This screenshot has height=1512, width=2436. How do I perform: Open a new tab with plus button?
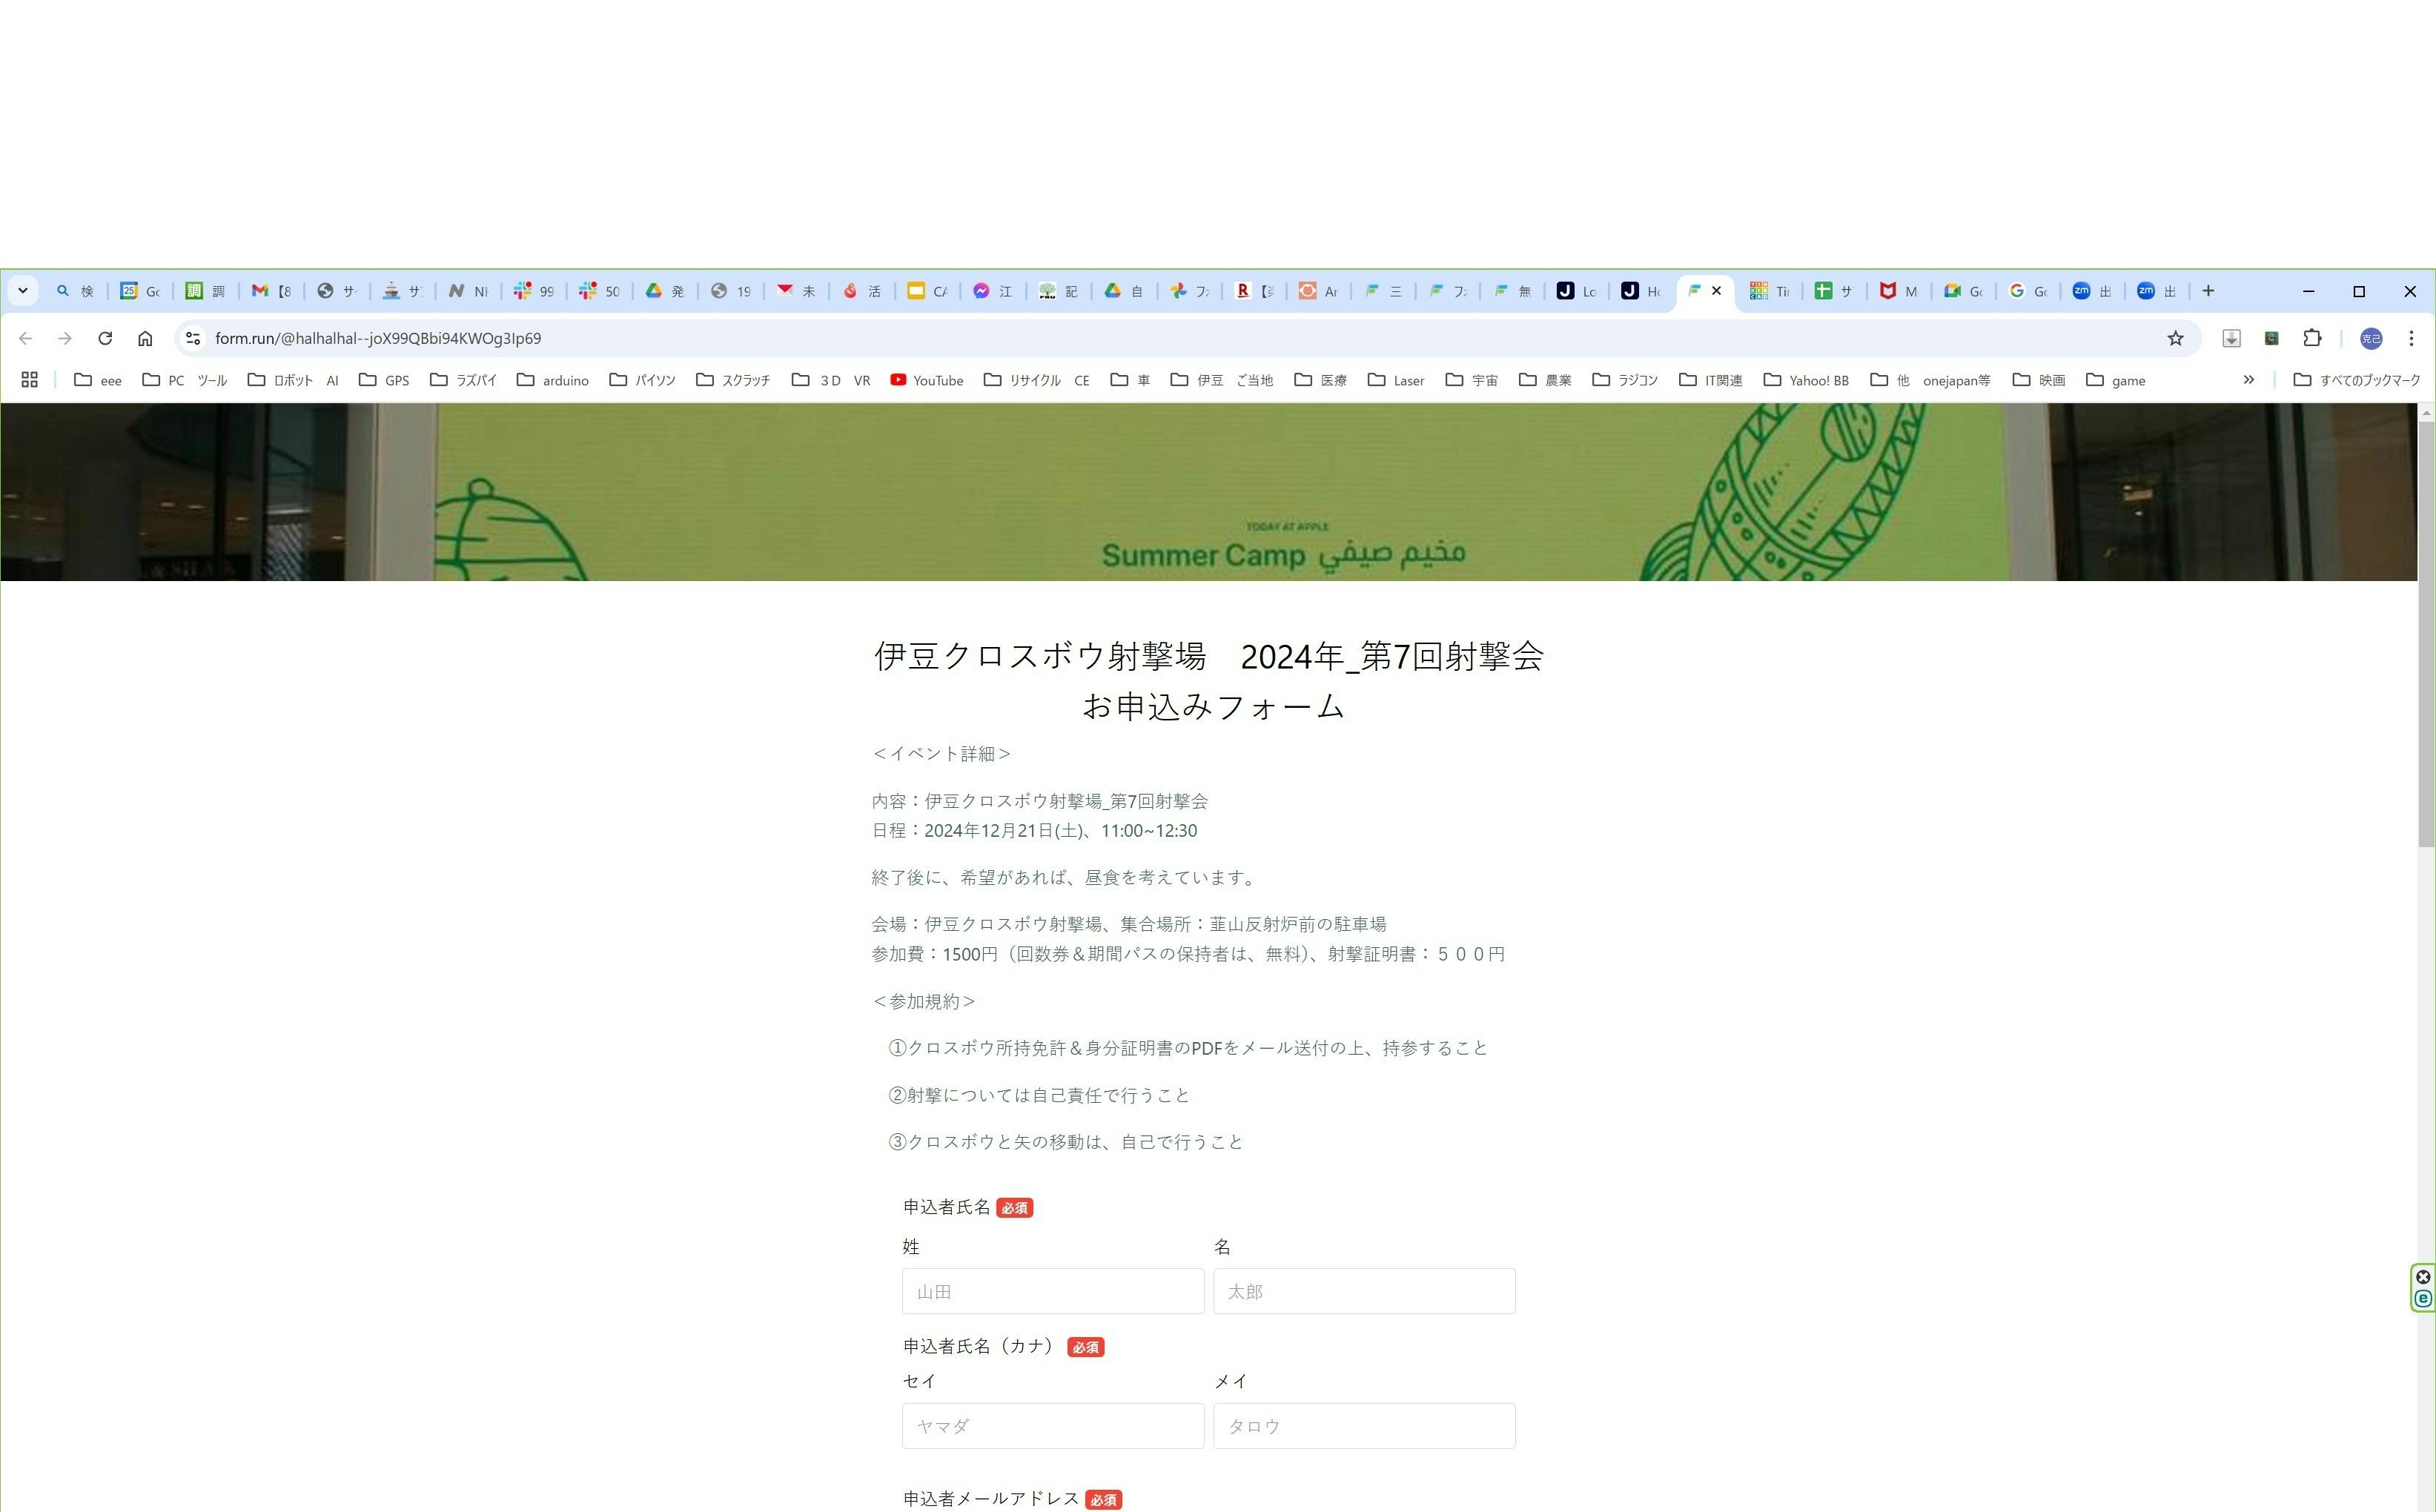2208,291
